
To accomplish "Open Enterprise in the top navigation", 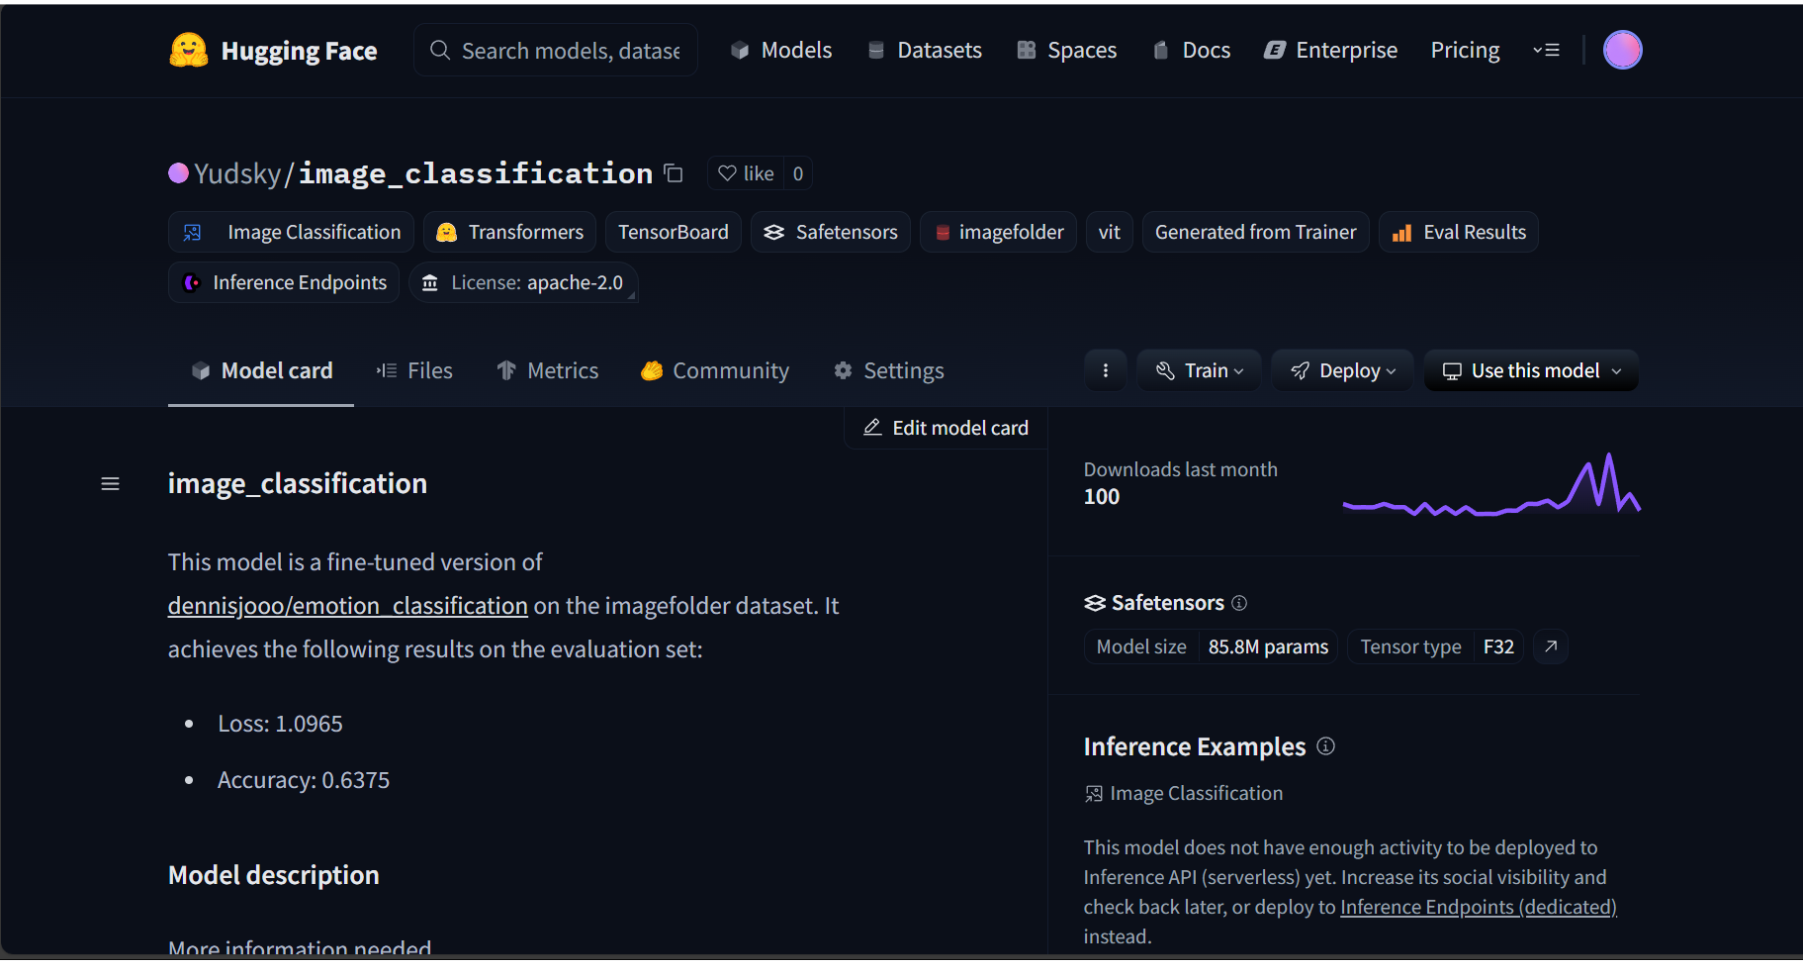I will point(1330,50).
